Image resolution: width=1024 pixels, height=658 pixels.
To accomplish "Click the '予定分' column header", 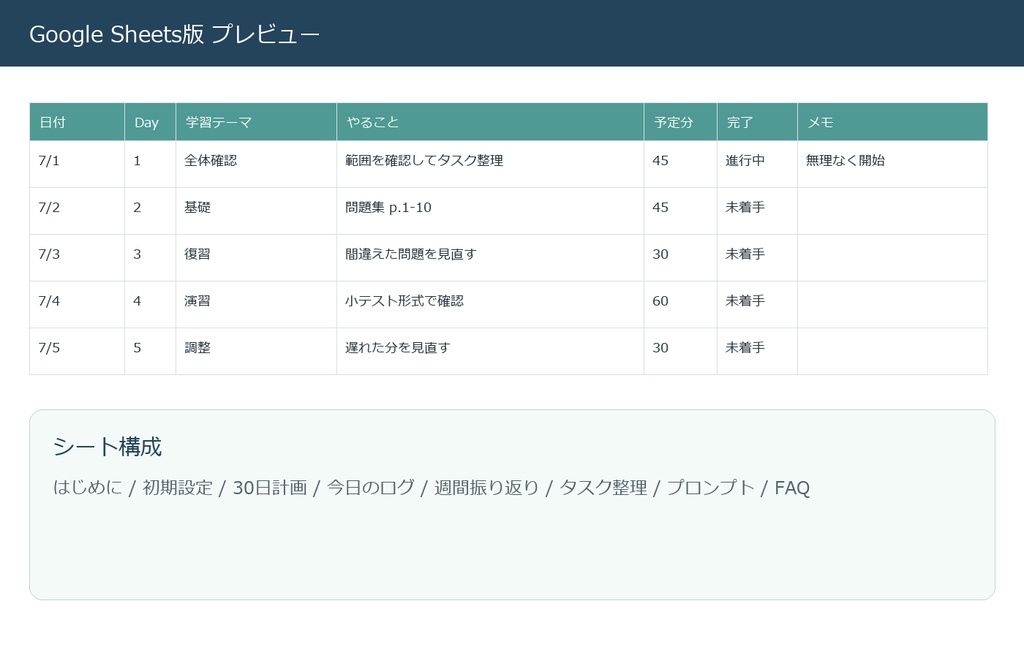I will coord(680,122).
